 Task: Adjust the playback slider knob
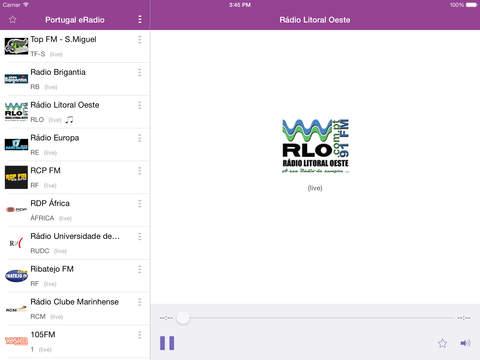click(183, 318)
